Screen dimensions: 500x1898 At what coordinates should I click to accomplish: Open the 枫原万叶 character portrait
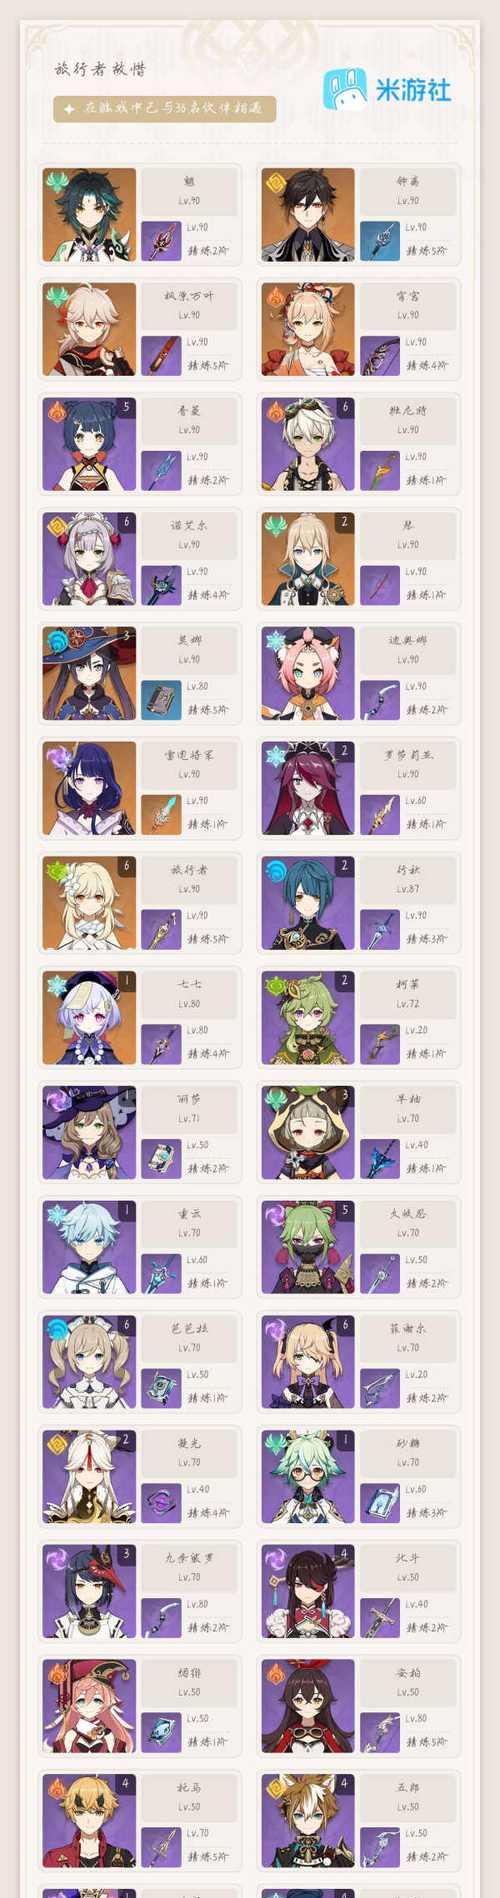point(89,329)
